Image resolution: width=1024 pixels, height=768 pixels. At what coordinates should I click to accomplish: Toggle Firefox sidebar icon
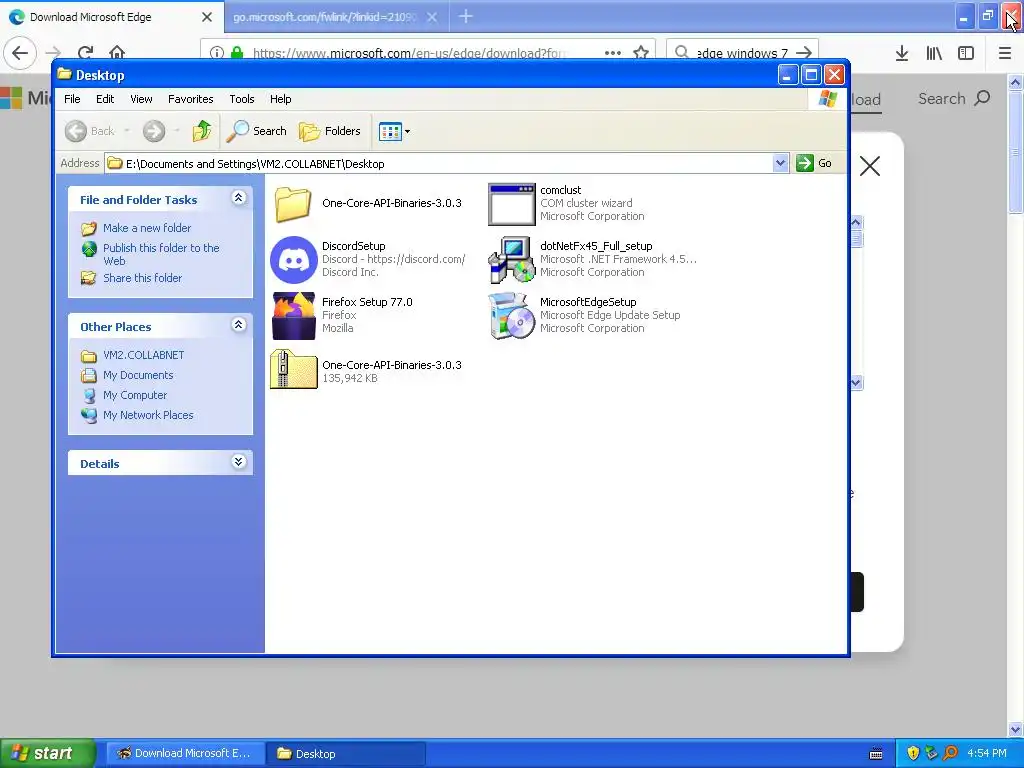[x=966, y=54]
